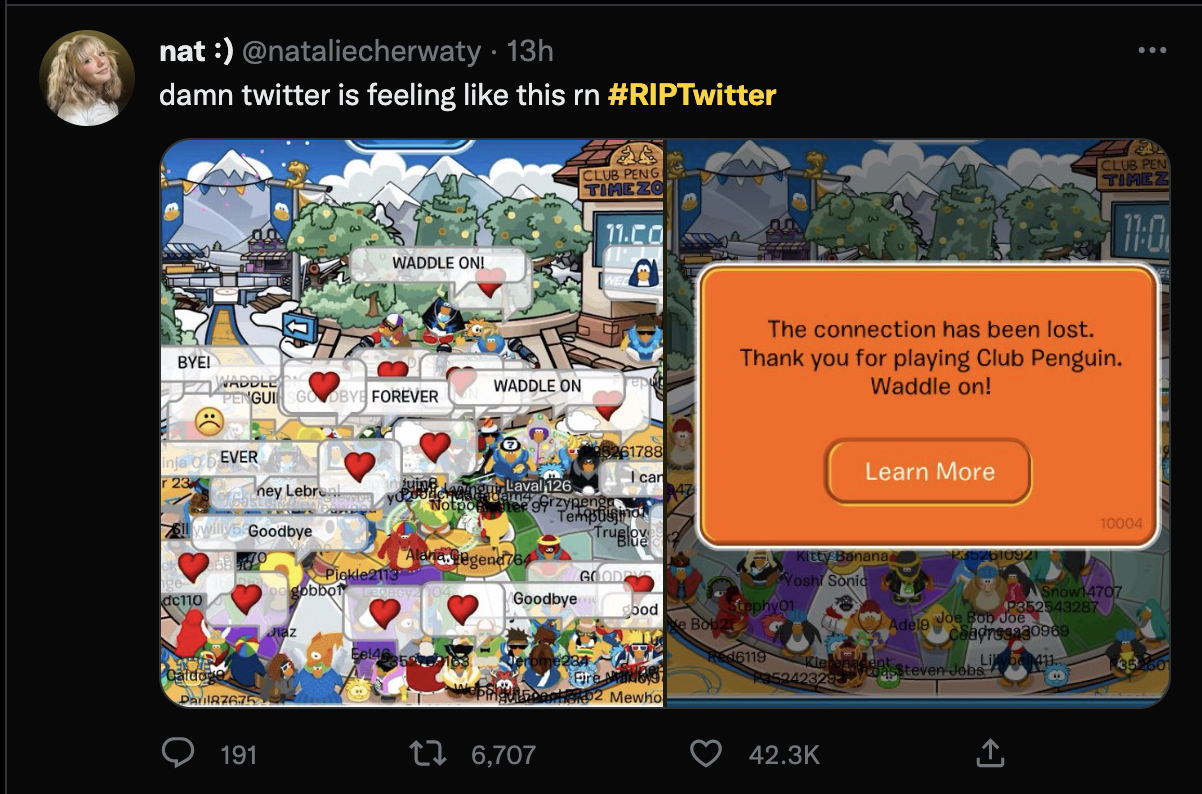Click the 42.3K likes count
Screen dimensions: 1202x794
[784, 754]
